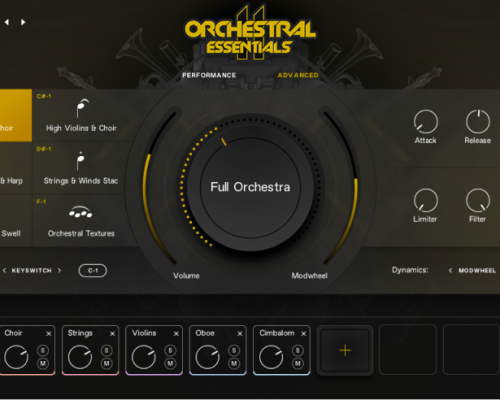Click the MODWHEEL dynamics selector
This screenshot has height=400, width=500.
tap(477, 271)
